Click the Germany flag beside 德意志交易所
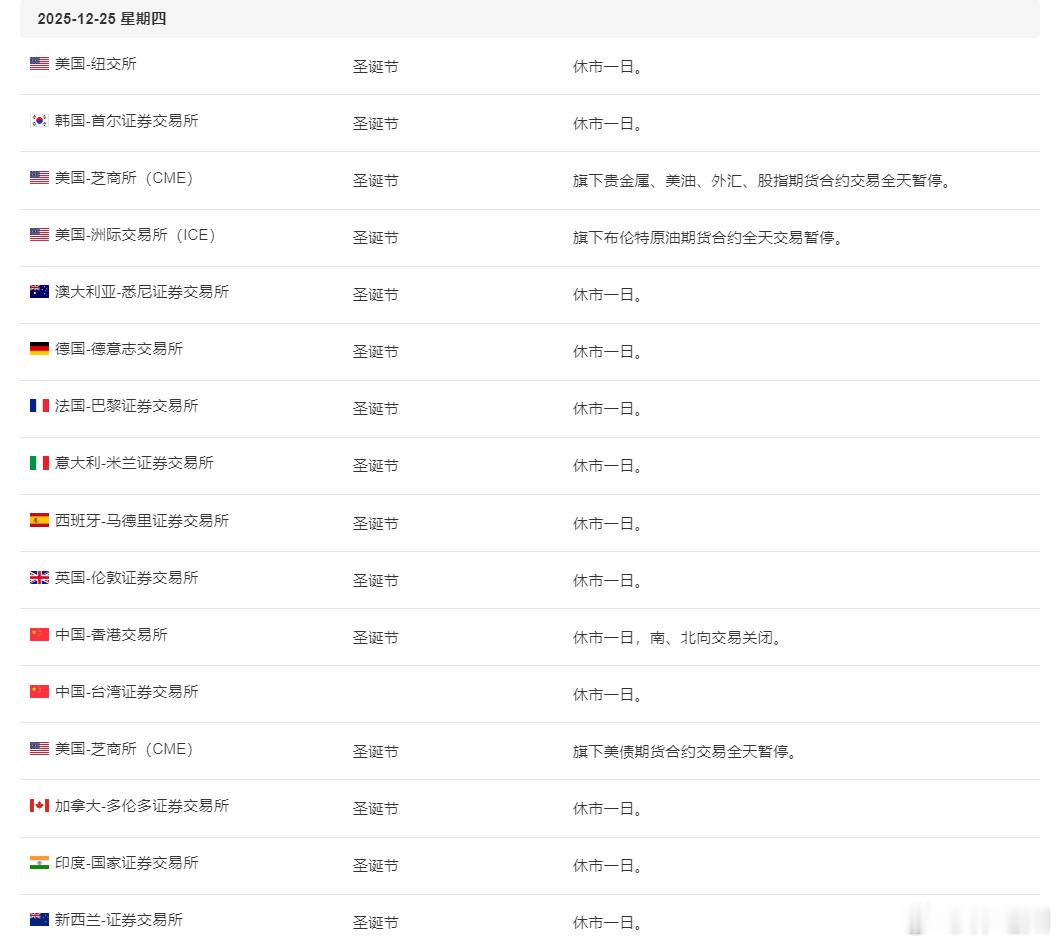The height and width of the screenshot is (945, 1061). click(x=39, y=348)
